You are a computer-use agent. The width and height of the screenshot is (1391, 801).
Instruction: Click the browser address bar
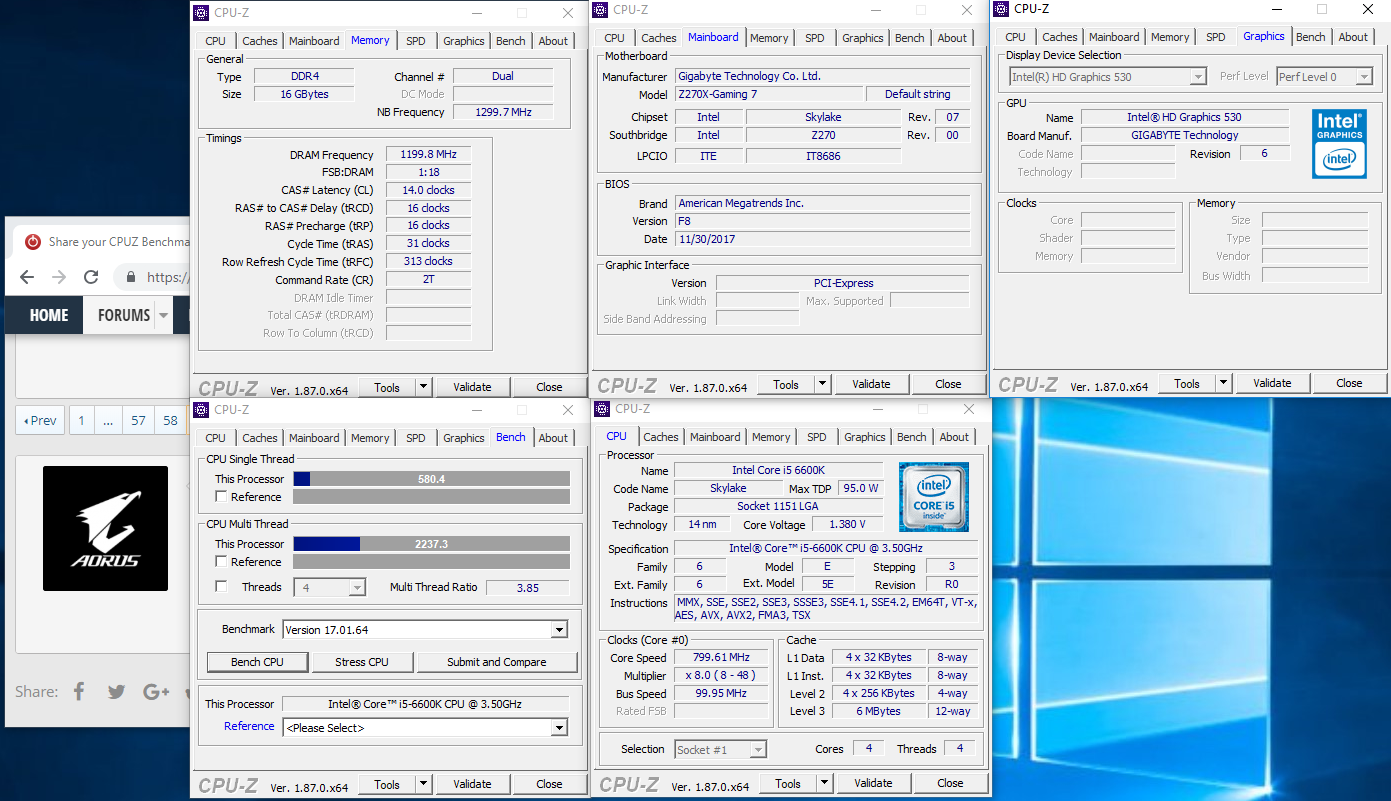point(150,277)
